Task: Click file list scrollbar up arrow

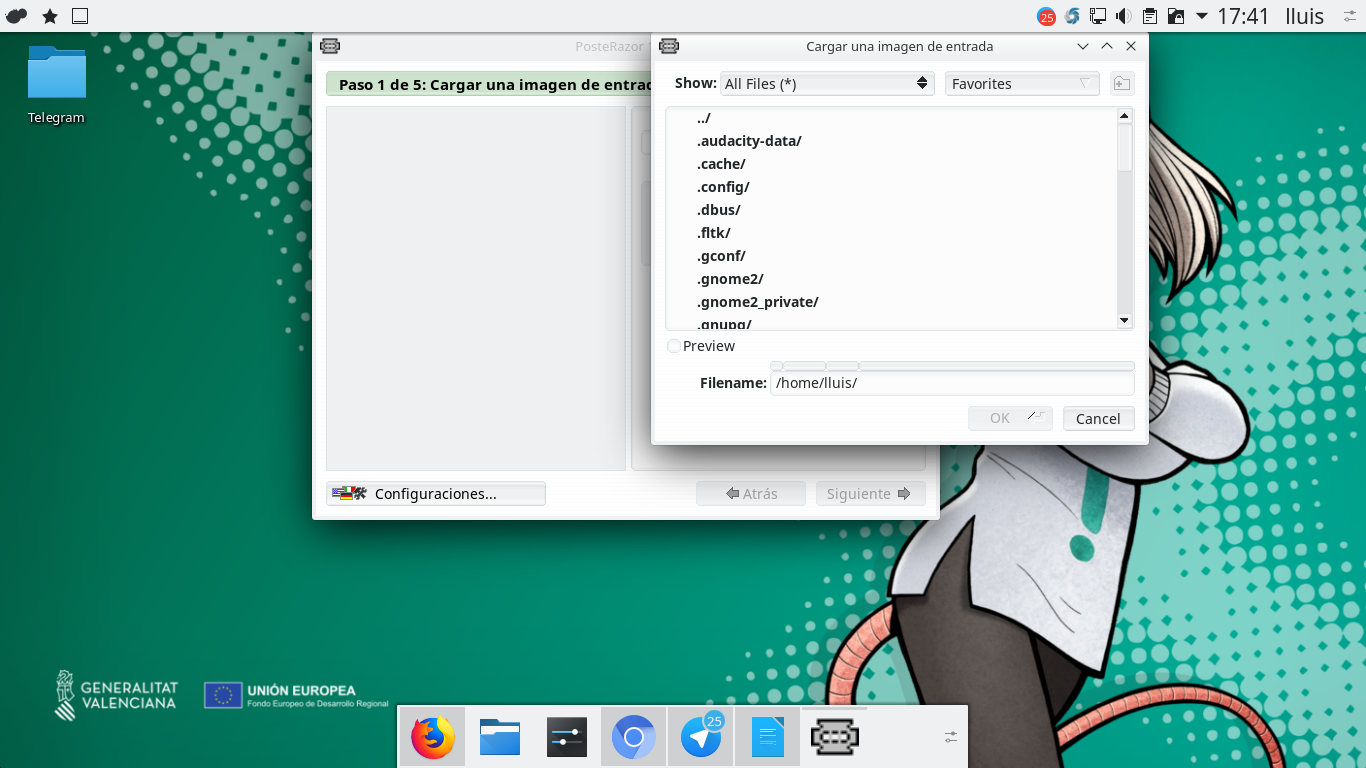Action: tap(1125, 116)
